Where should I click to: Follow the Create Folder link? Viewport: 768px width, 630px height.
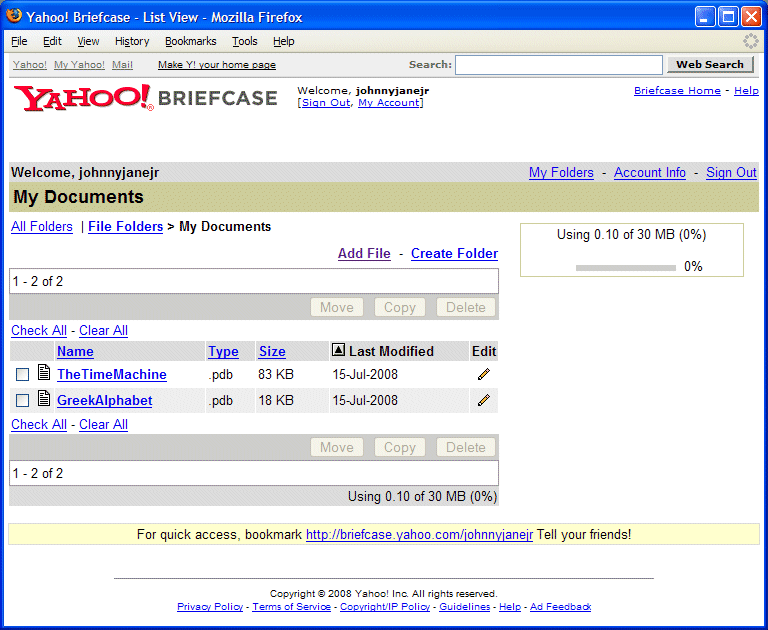coord(454,253)
